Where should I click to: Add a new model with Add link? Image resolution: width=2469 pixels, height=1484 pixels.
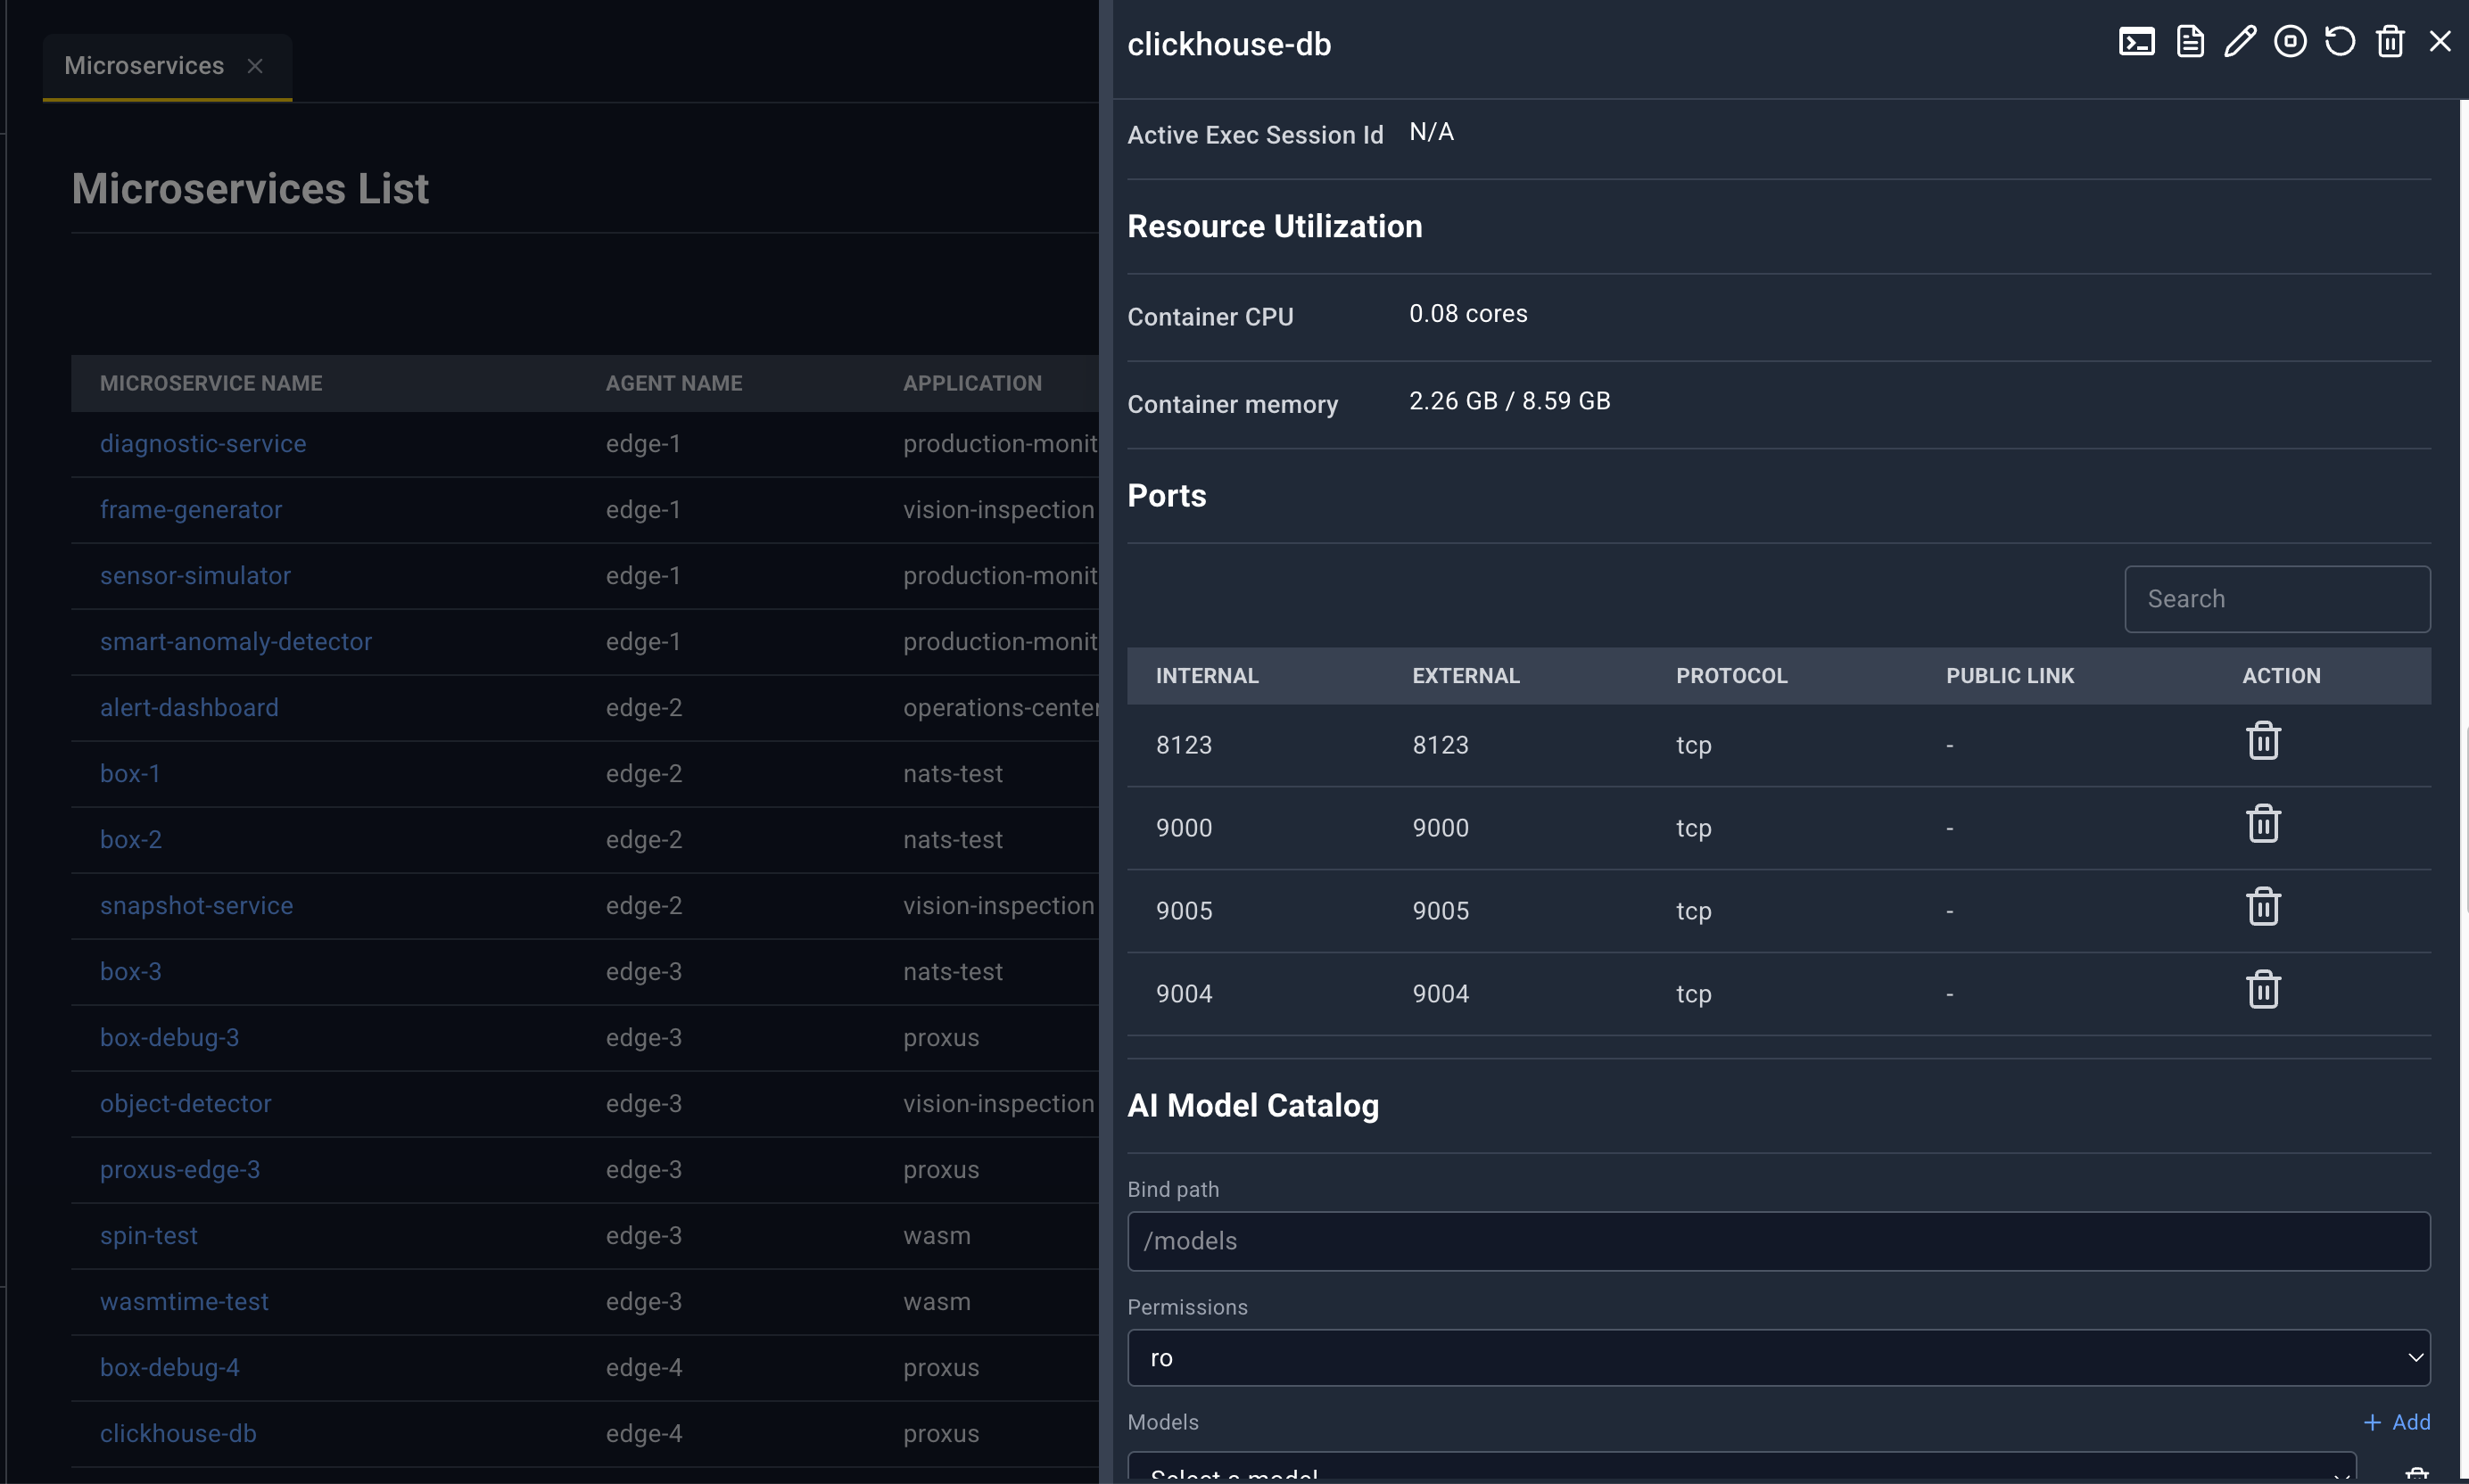2396,1422
